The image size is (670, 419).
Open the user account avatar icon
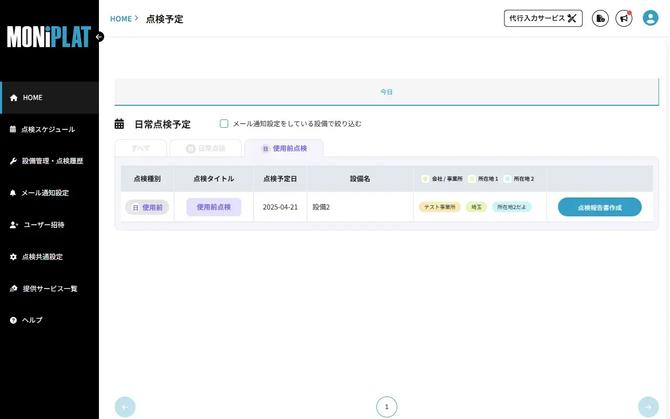[650, 18]
